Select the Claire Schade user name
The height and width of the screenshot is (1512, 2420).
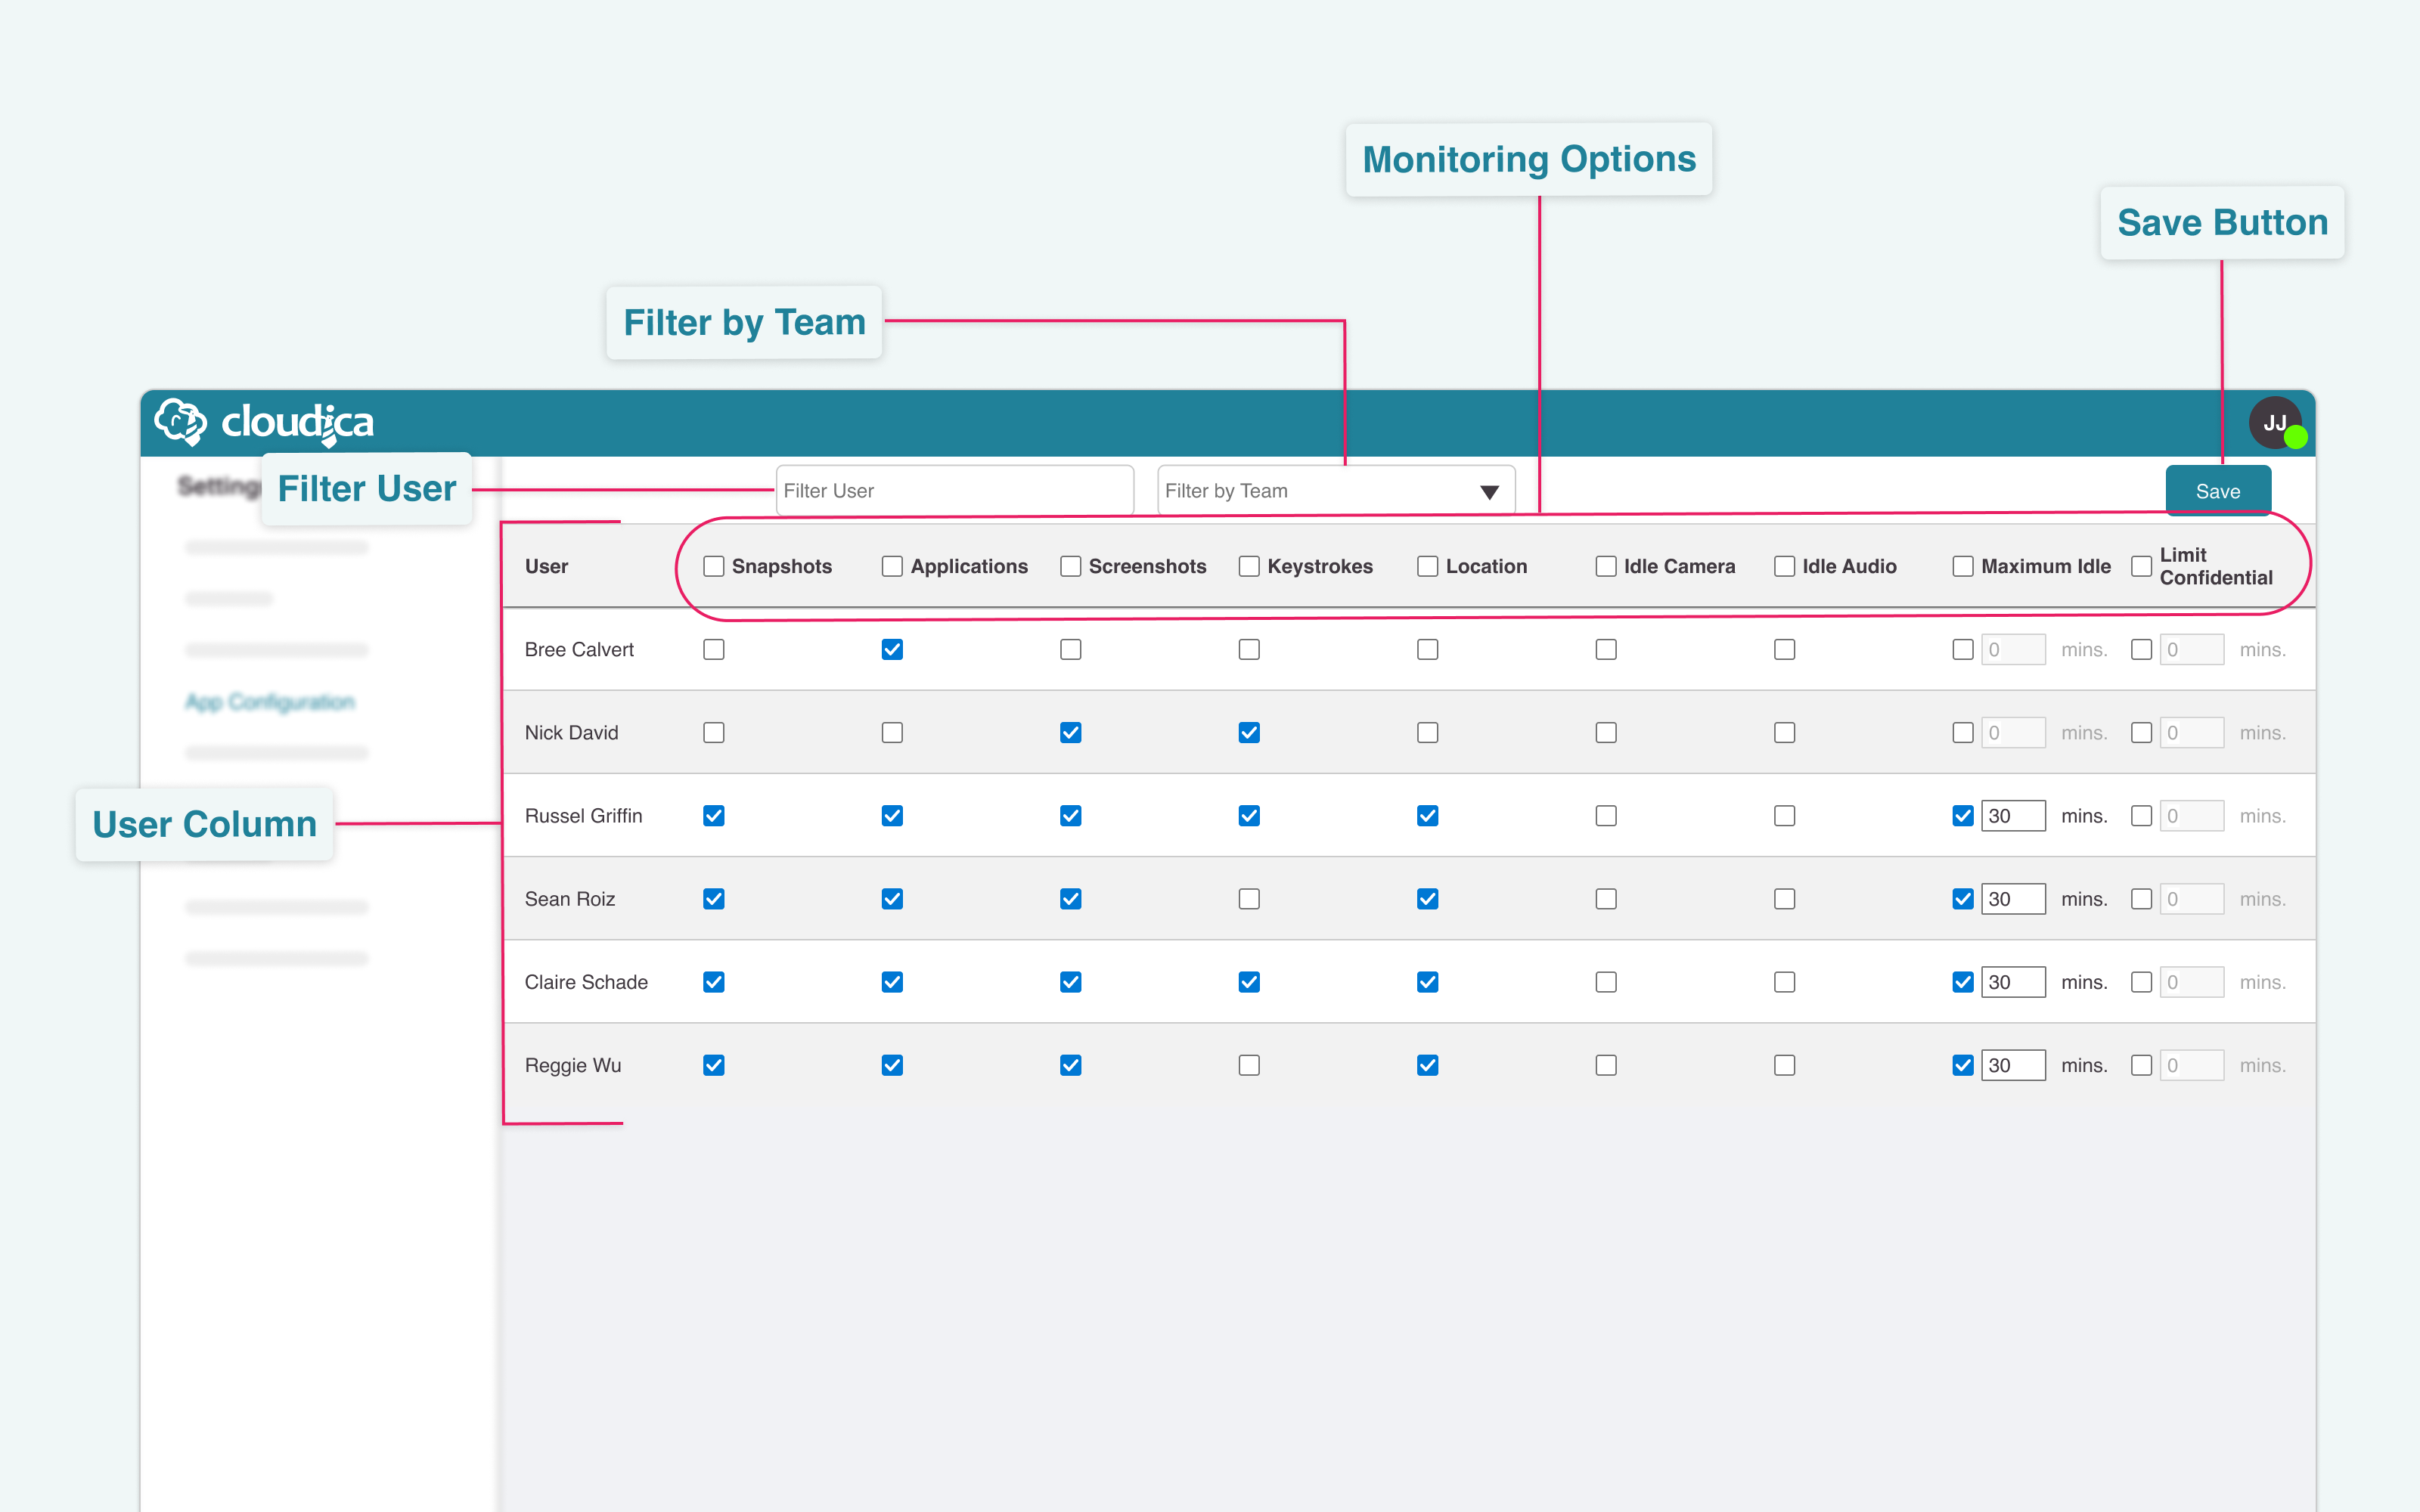586,981
